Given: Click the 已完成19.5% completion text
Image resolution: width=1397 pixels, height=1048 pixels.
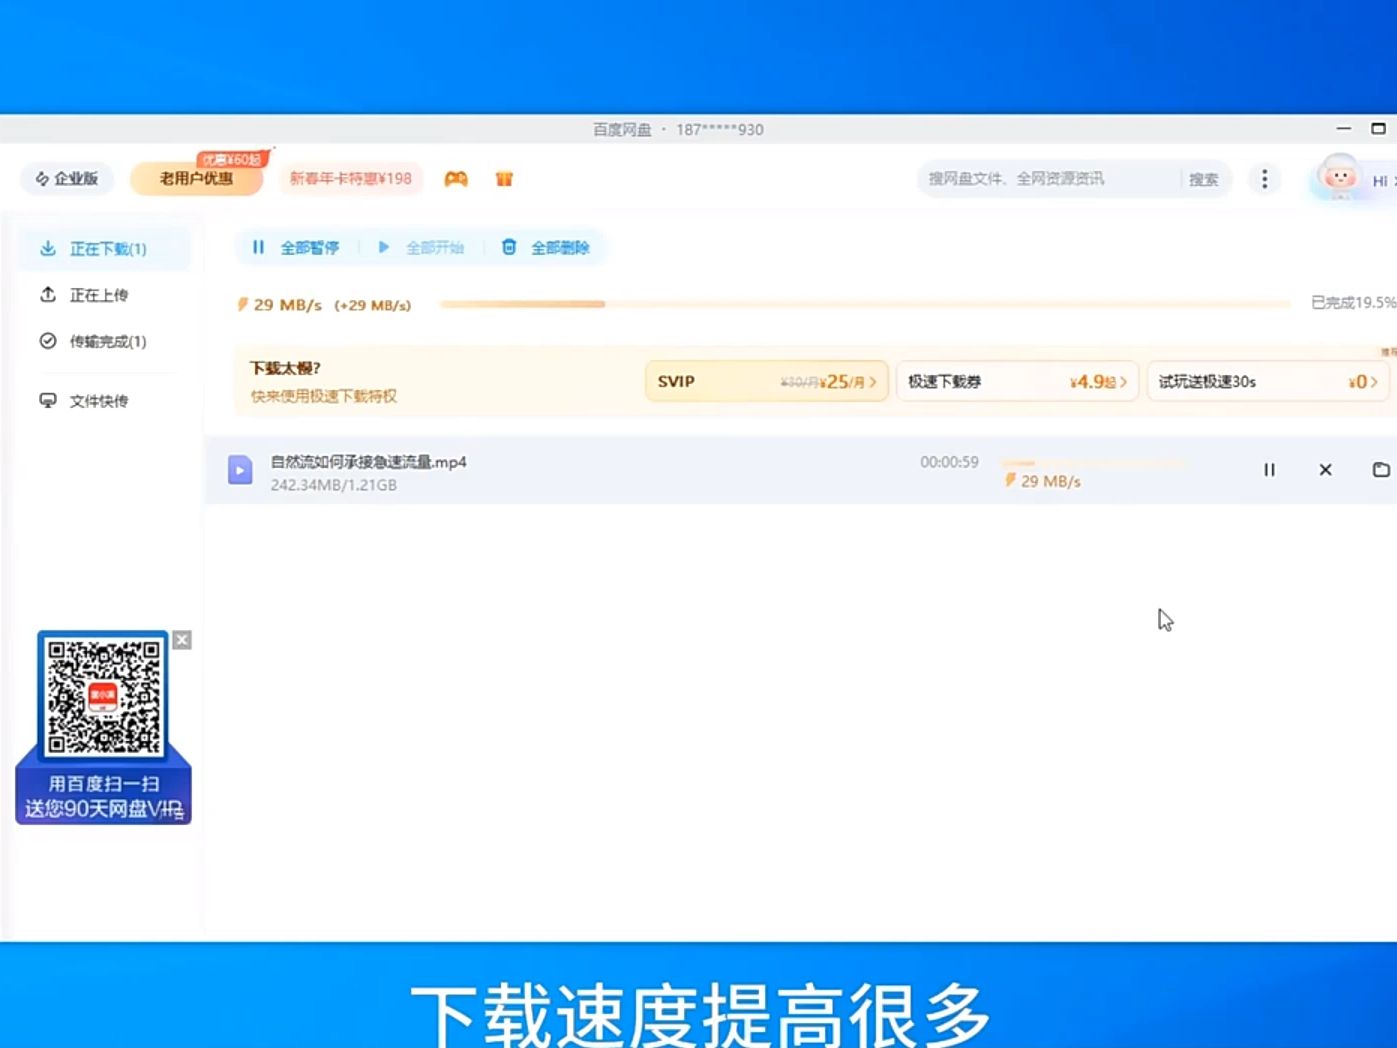Looking at the screenshot, I should [1353, 303].
